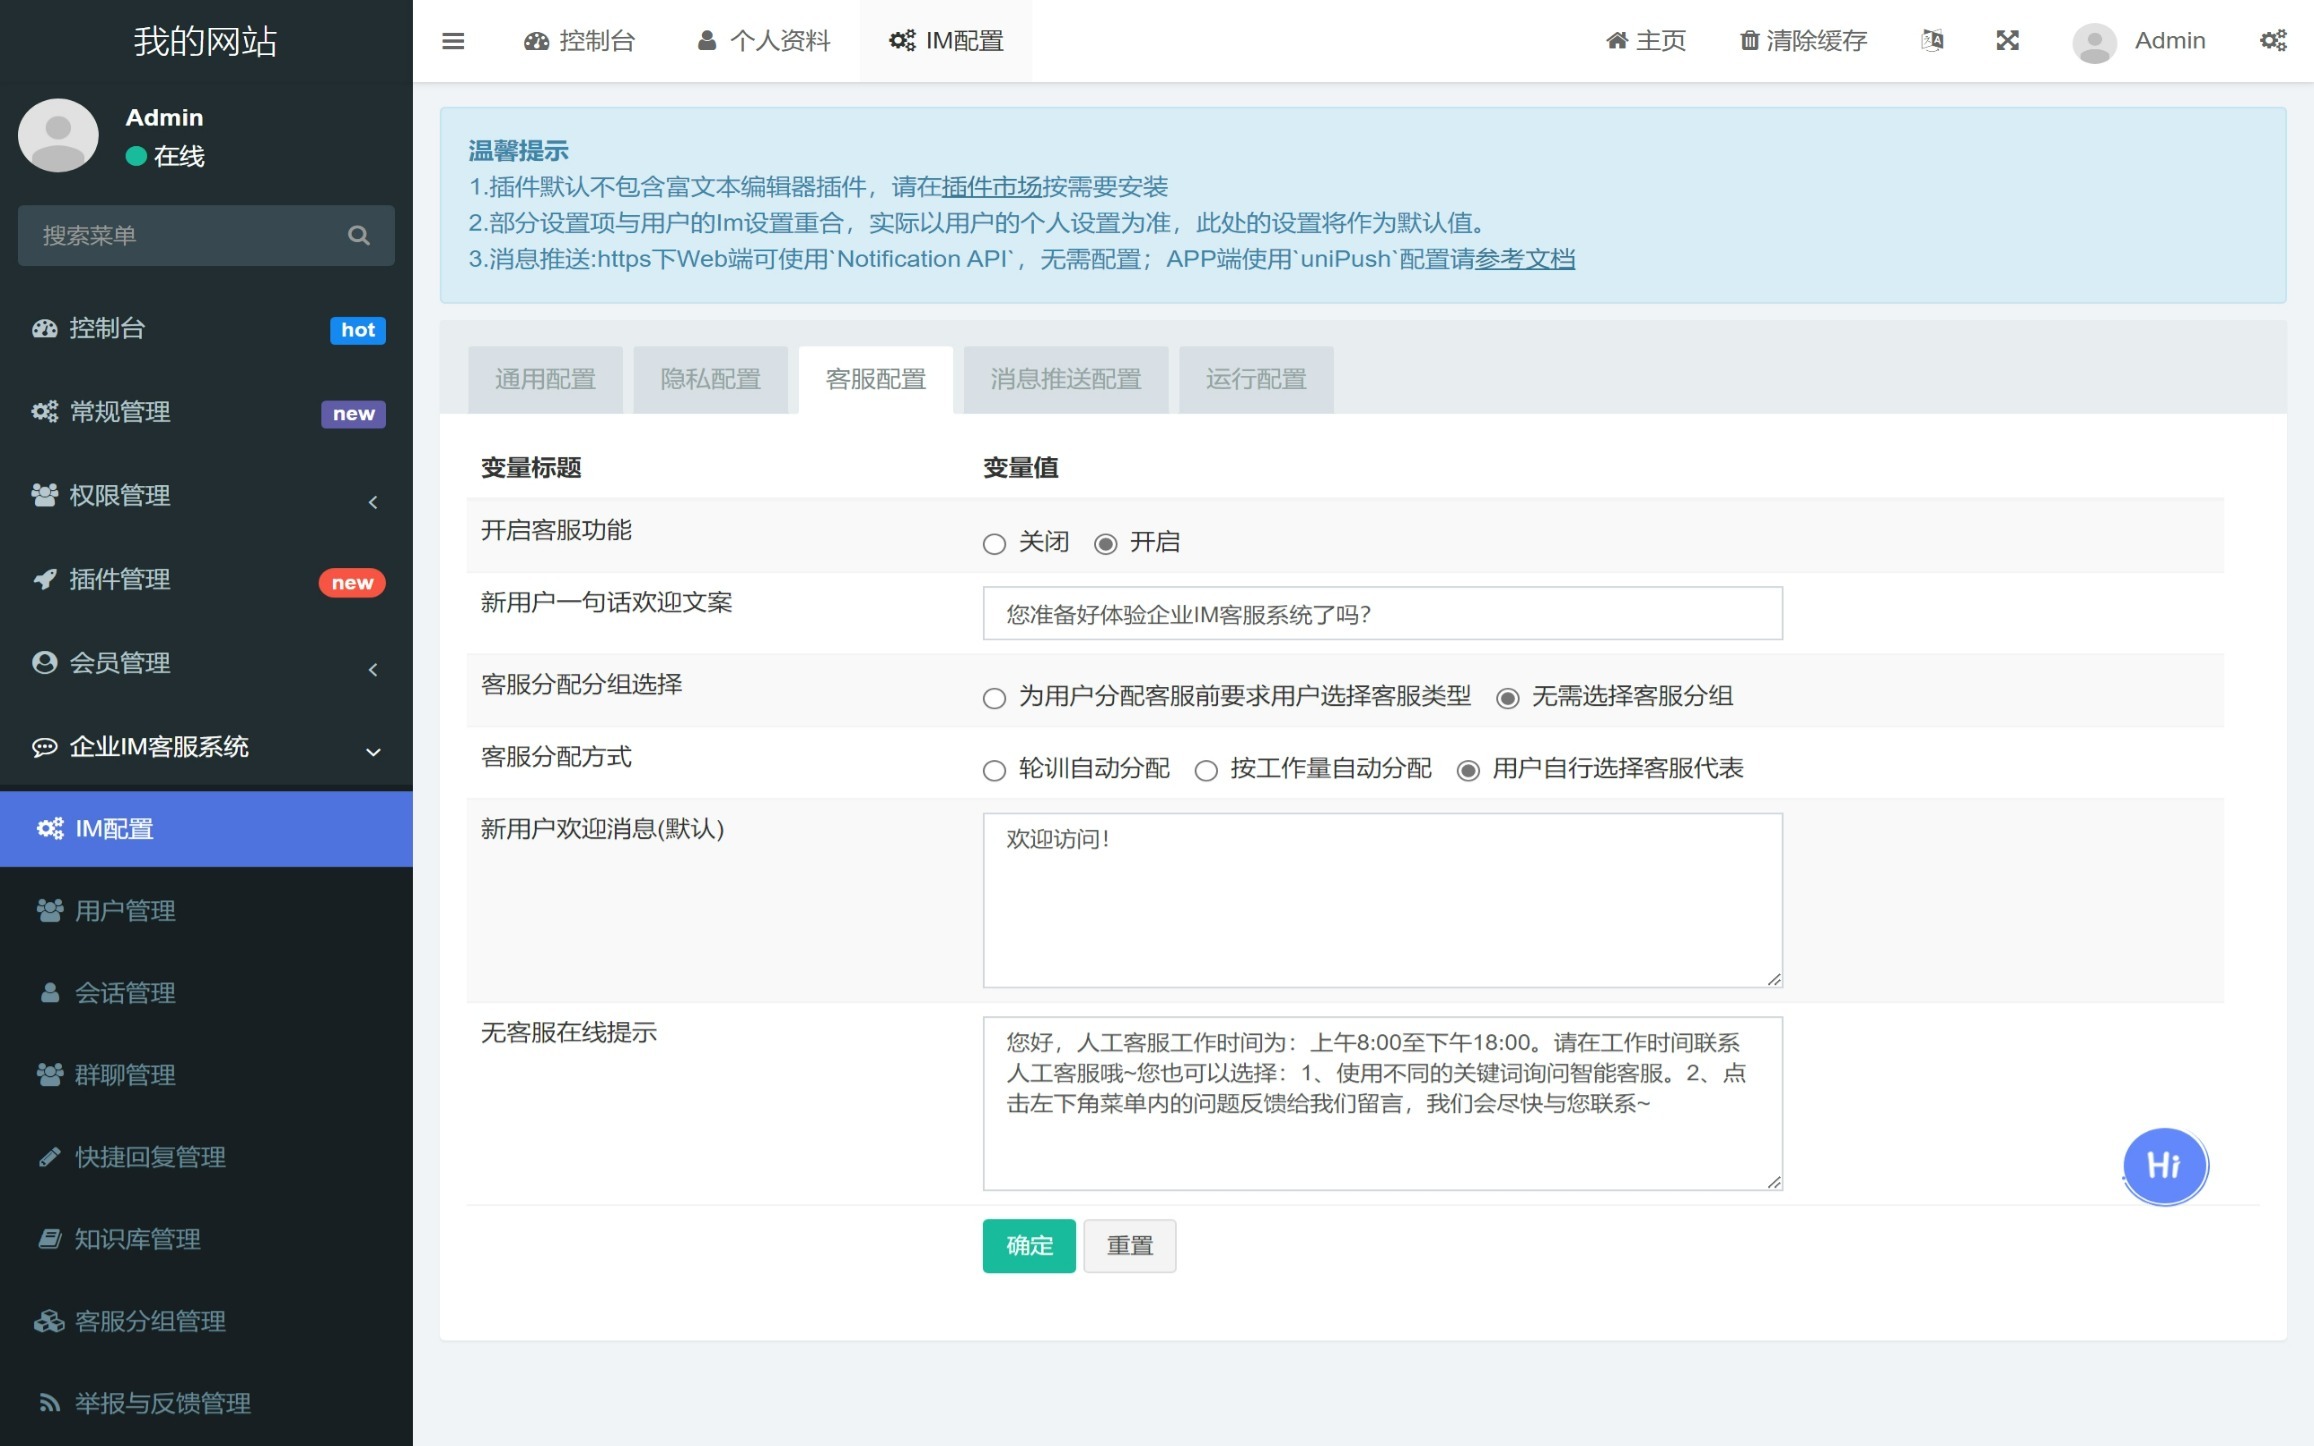The image size is (2314, 1446).
Task: Click 确定 to save settings
Action: (x=1028, y=1244)
